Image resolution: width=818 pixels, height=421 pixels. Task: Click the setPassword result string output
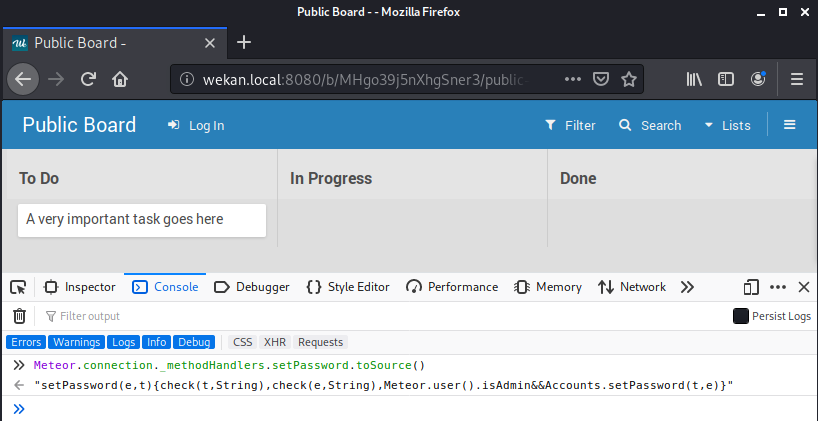click(383, 386)
